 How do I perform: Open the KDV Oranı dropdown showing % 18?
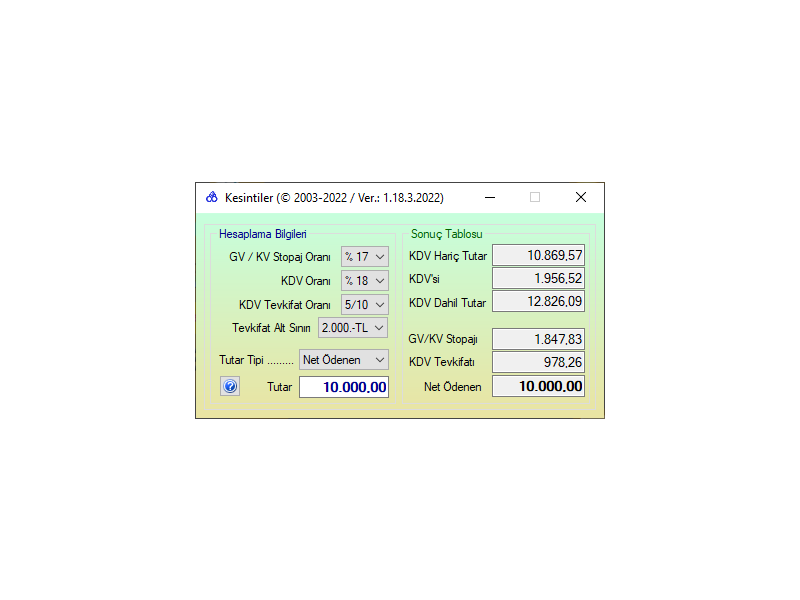pyautogui.click(x=365, y=281)
